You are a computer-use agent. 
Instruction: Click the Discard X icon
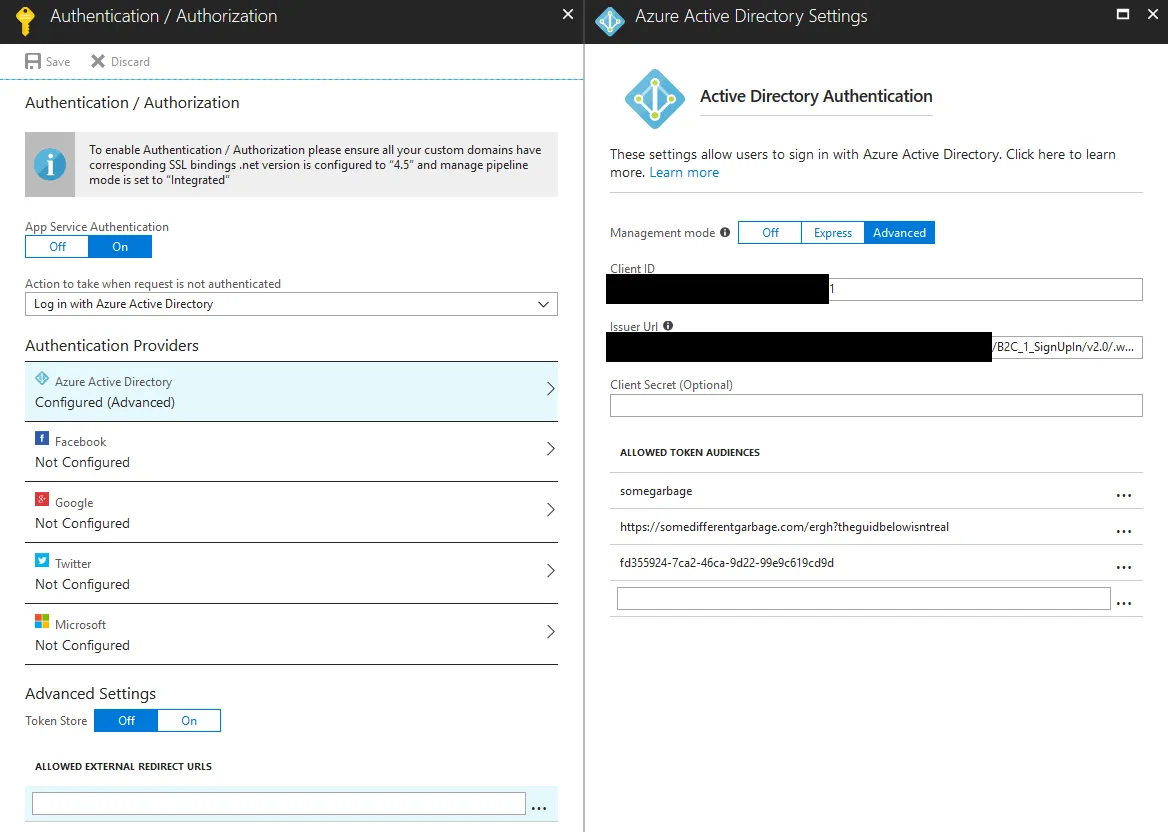click(x=98, y=61)
